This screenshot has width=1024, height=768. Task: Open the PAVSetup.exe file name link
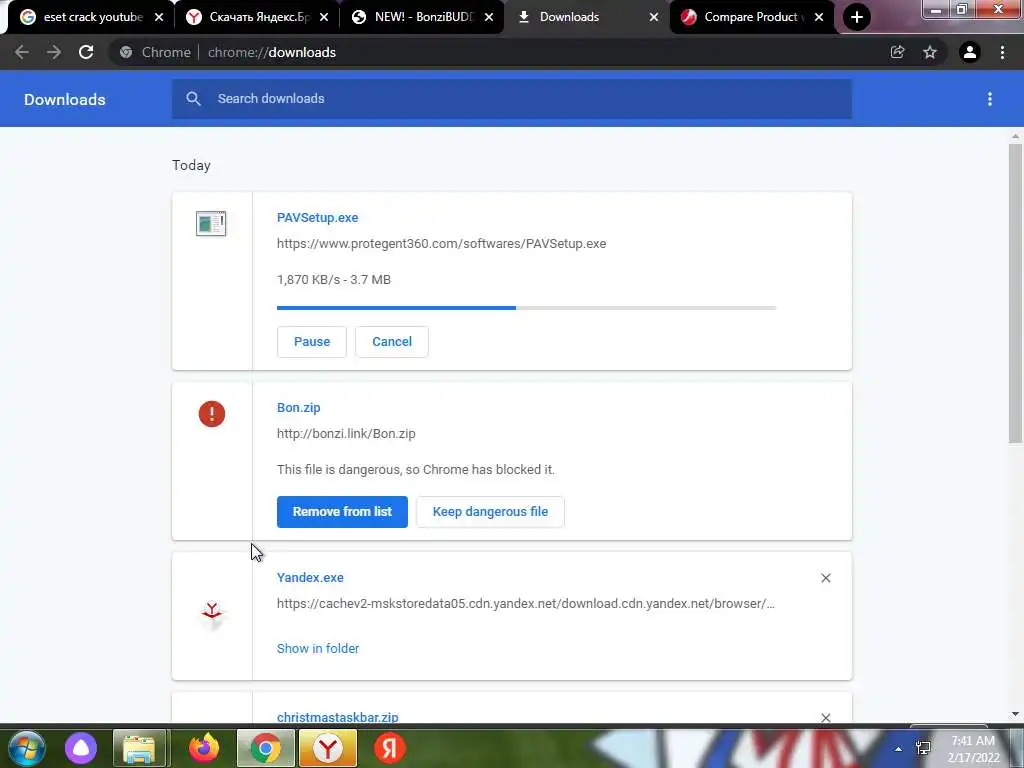point(317,217)
